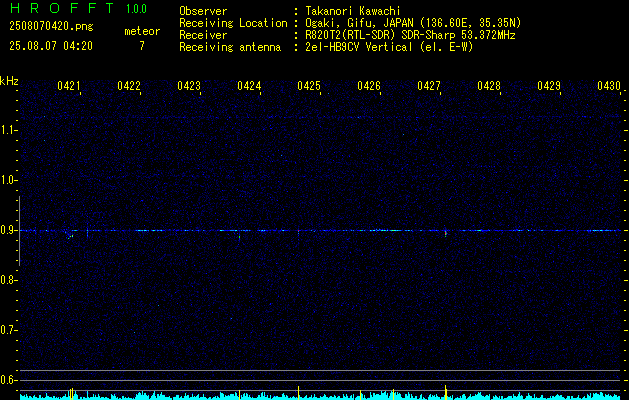Select the file name 2508070420.png
This screenshot has height=400, width=629.
[51, 26]
